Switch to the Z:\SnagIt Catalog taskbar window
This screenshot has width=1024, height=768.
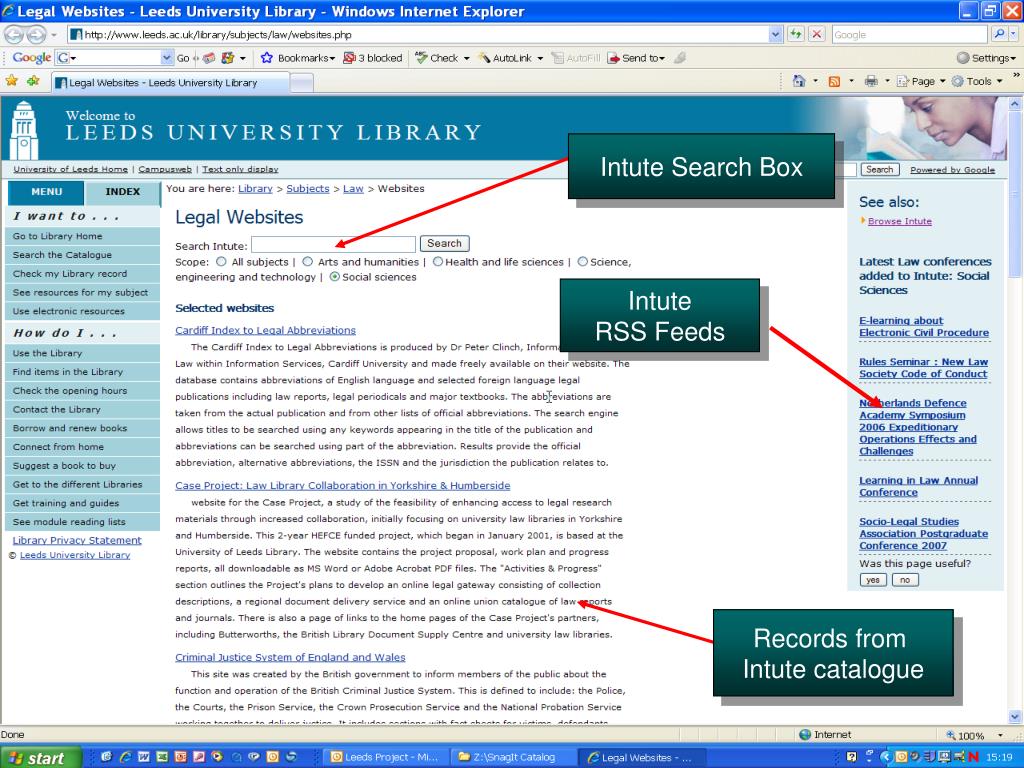tap(513, 758)
